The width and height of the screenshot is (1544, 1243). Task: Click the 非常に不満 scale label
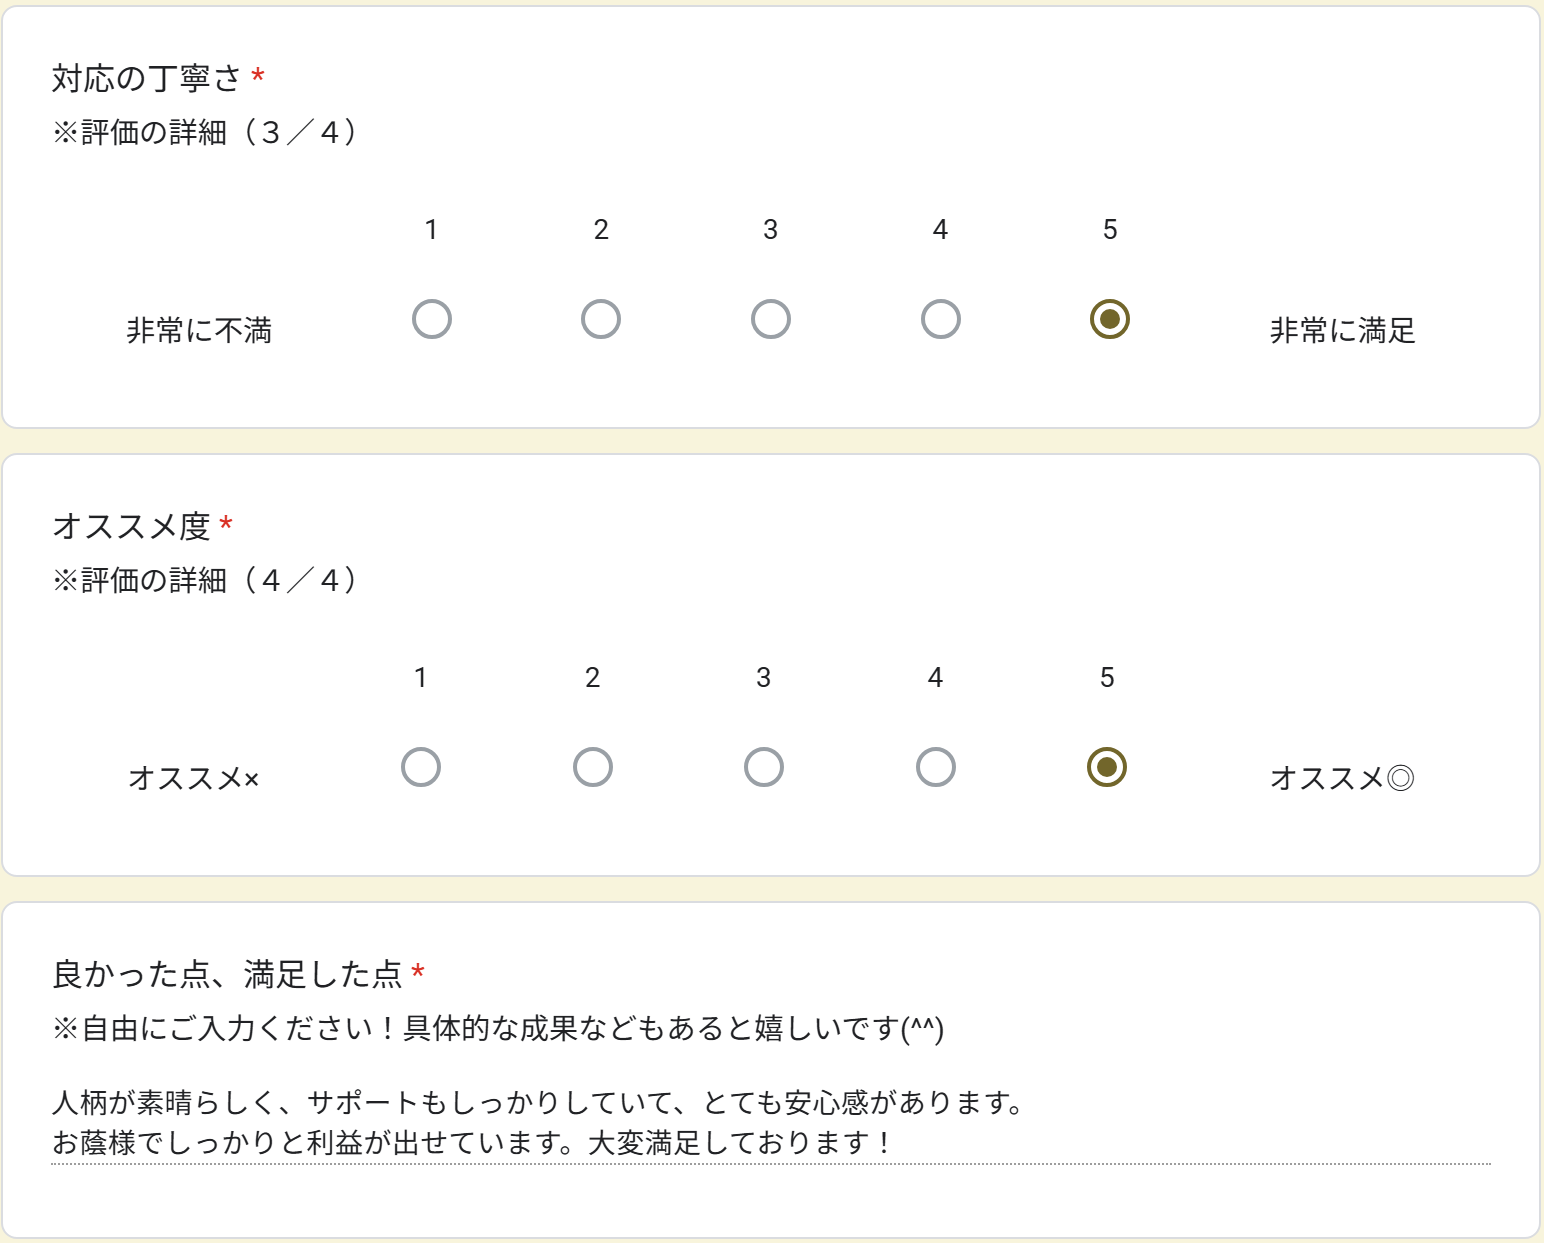199,331
